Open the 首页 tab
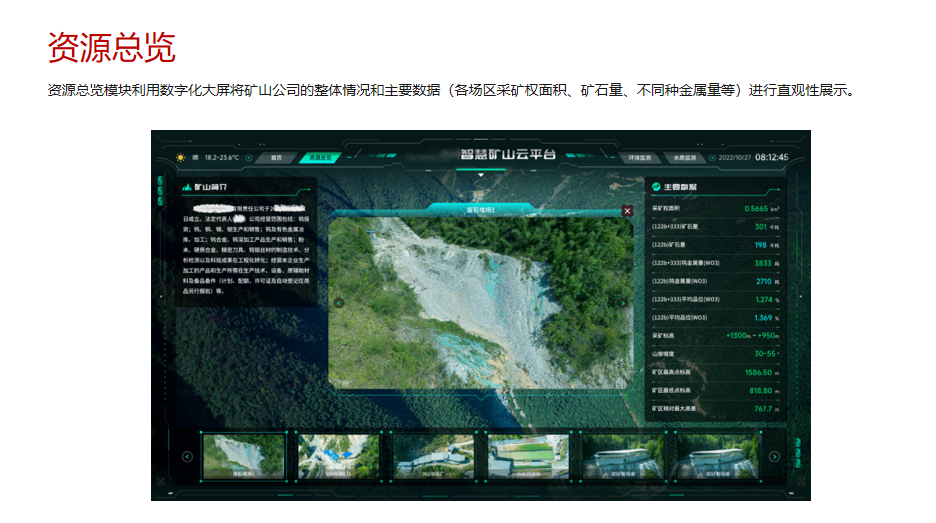This screenshot has height=523, width=936. (275, 157)
